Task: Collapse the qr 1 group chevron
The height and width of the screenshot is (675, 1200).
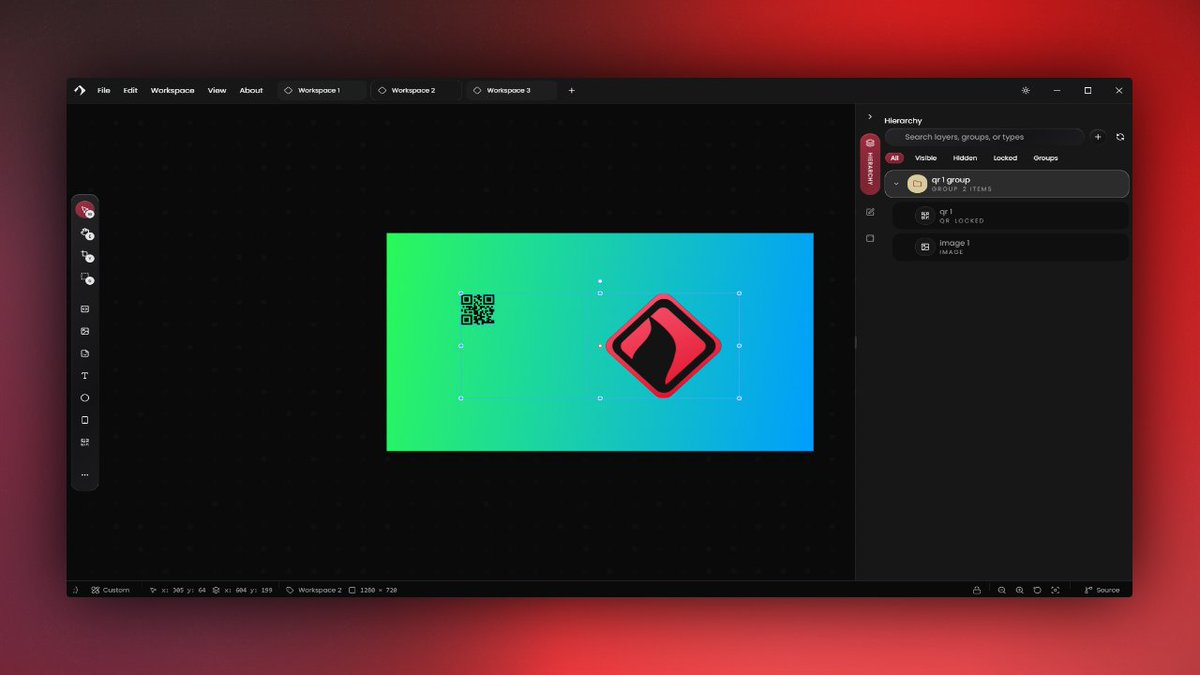Action: tap(896, 184)
